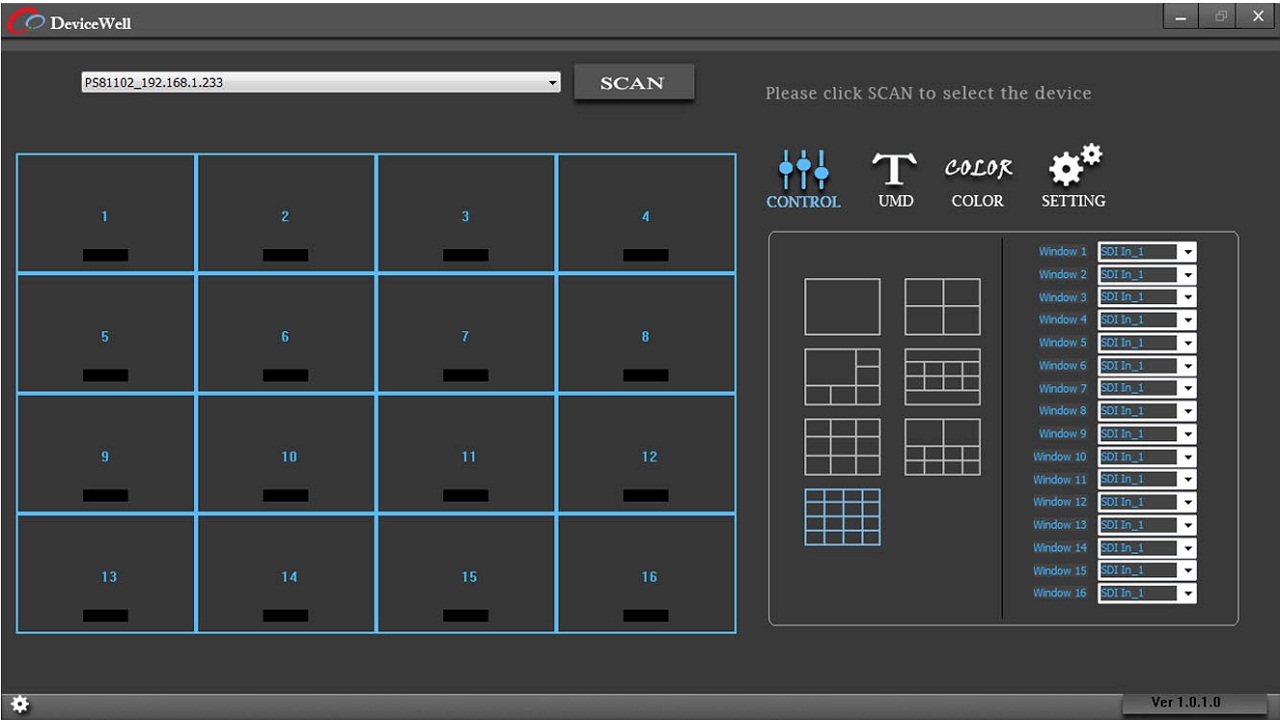Click the Ver 1.0.1.0 version label
Viewport: 1280px width, 720px height.
(x=1186, y=703)
